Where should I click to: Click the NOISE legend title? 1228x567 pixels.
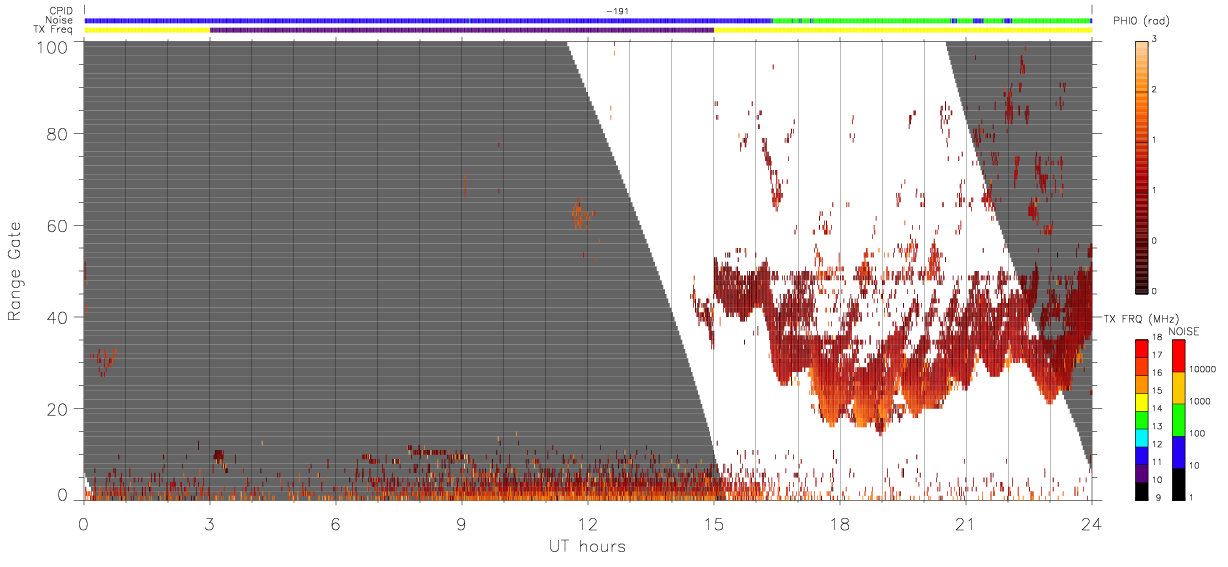(x=1184, y=331)
